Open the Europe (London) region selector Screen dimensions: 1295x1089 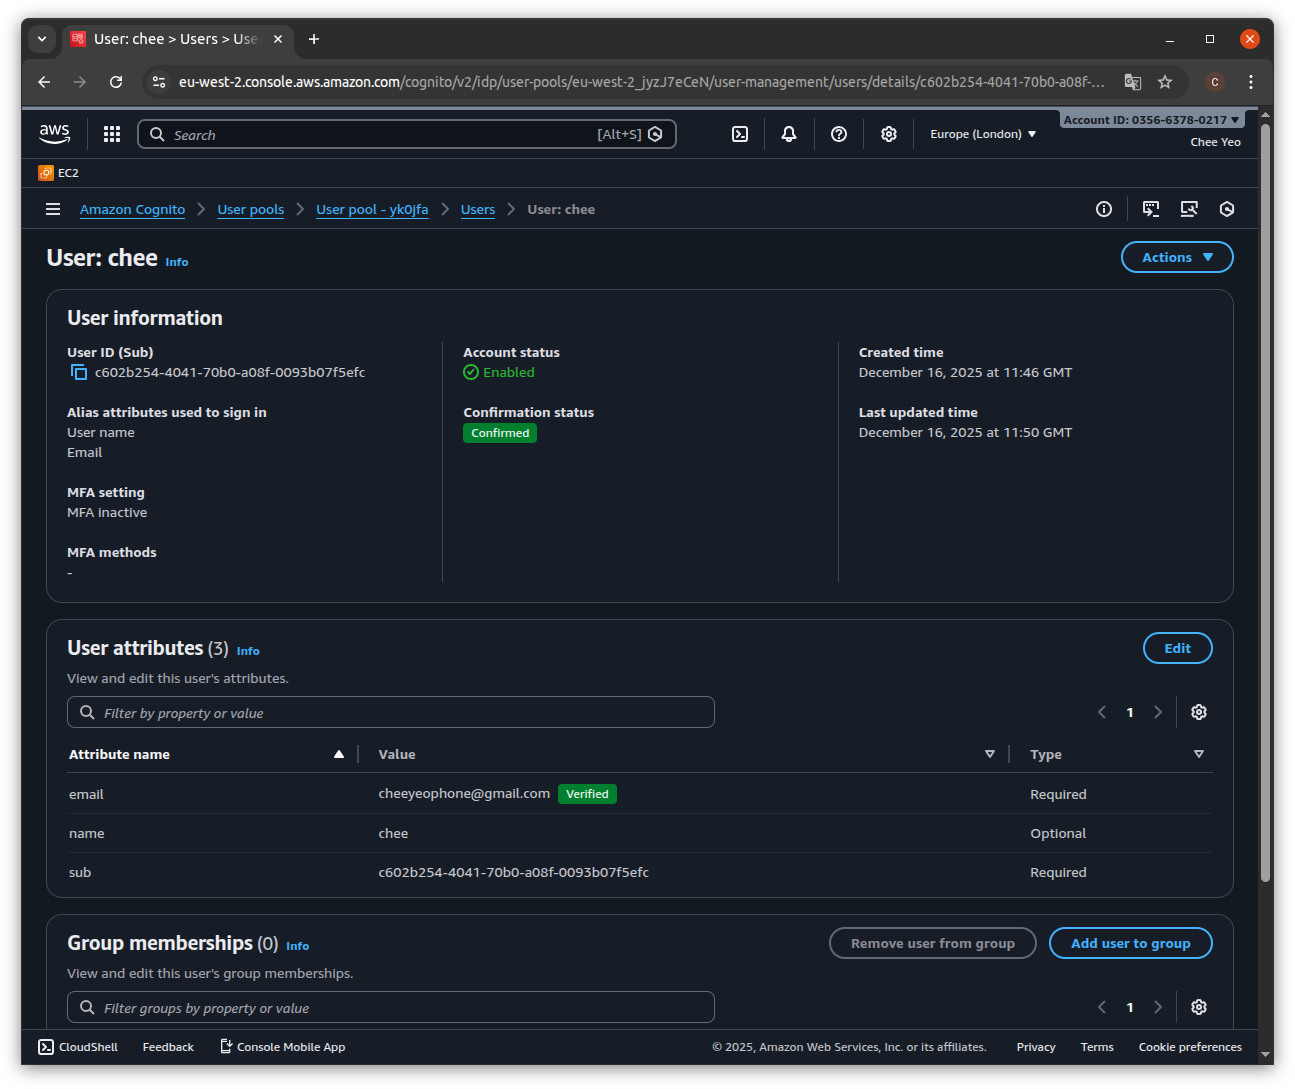click(981, 133)
